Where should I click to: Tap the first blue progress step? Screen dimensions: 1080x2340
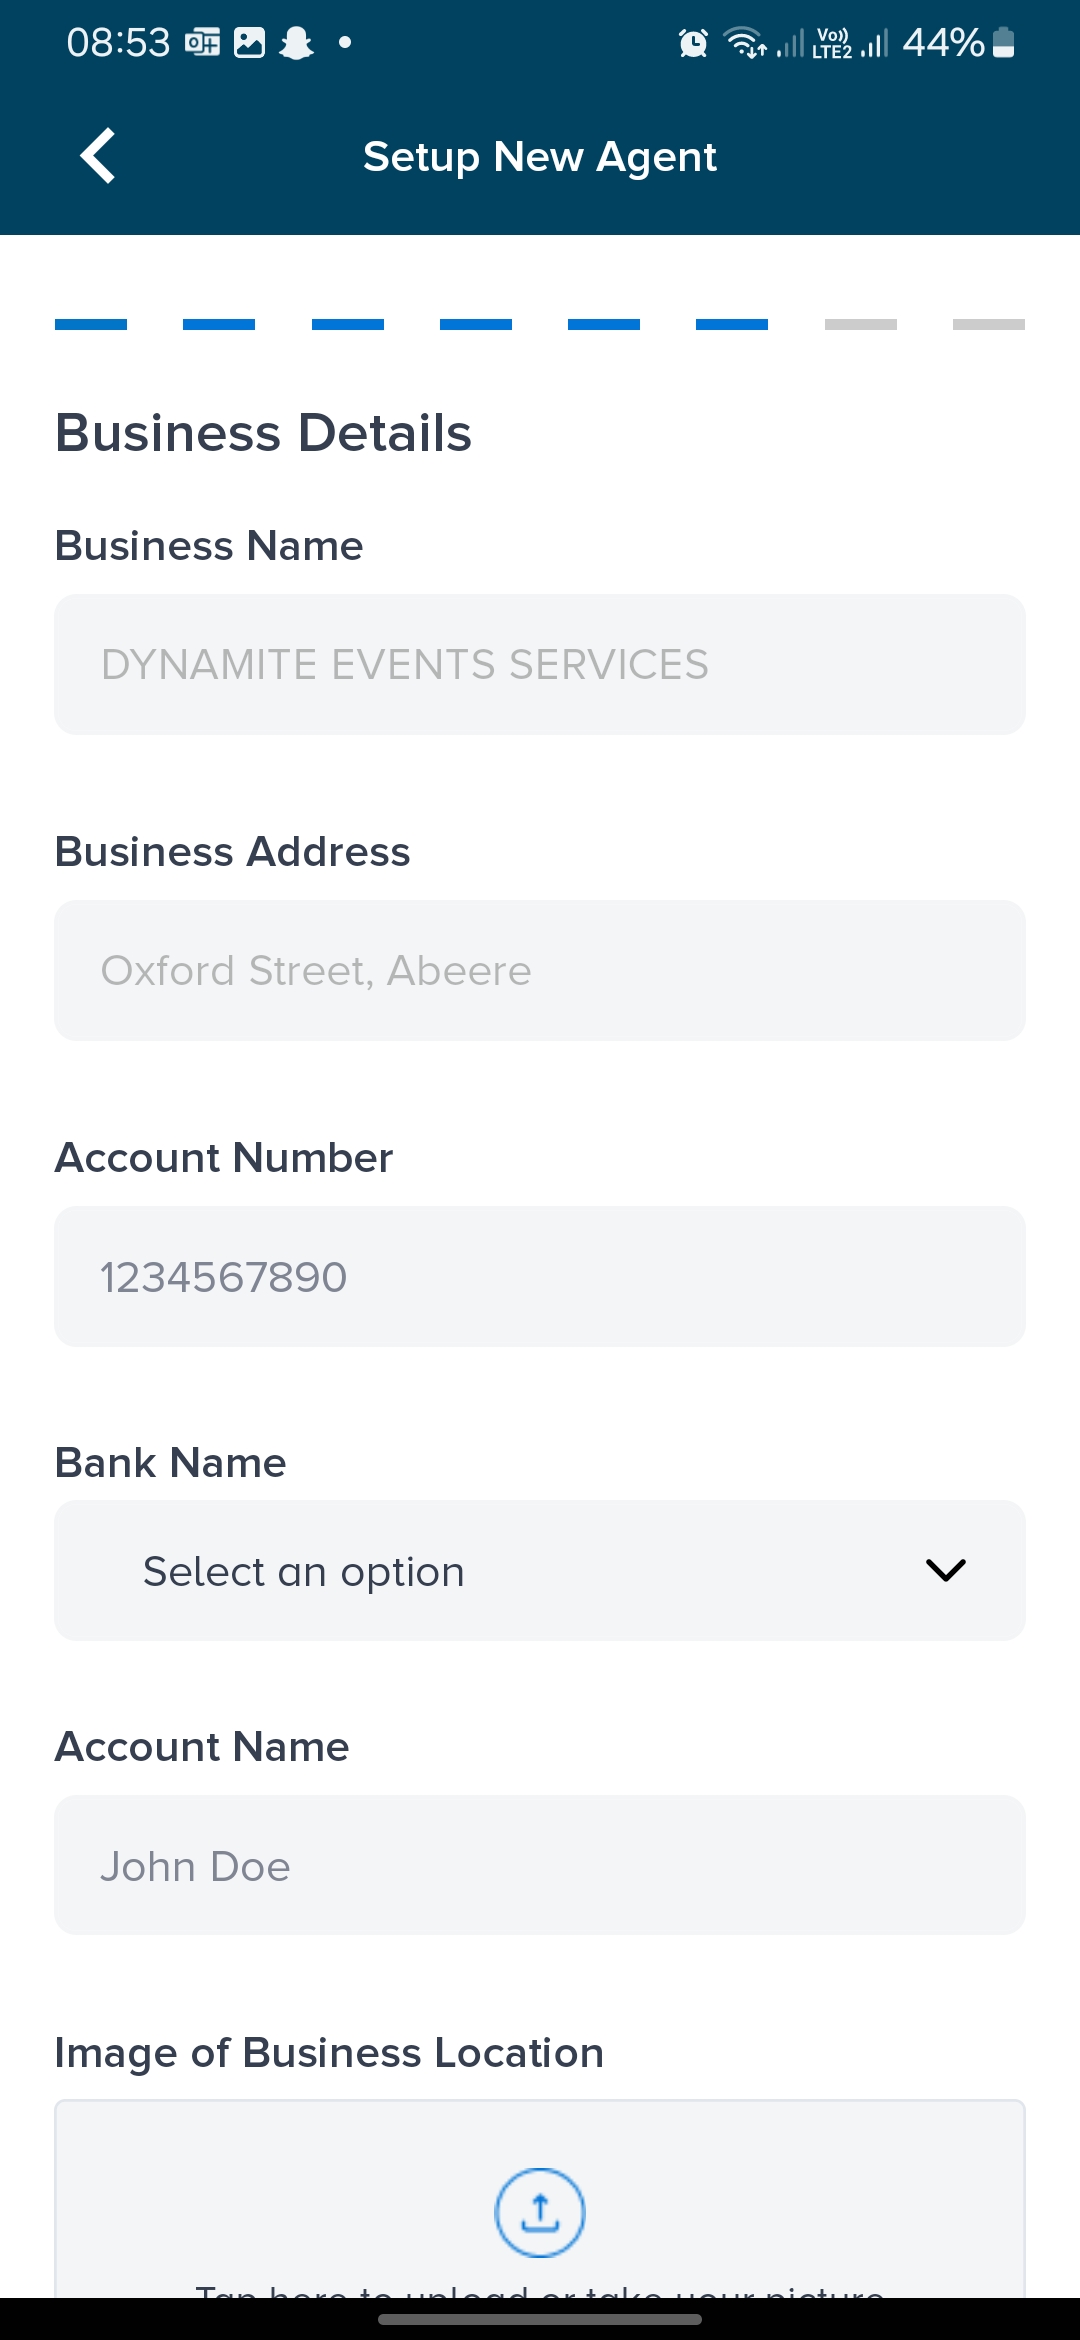click(91, 324)
